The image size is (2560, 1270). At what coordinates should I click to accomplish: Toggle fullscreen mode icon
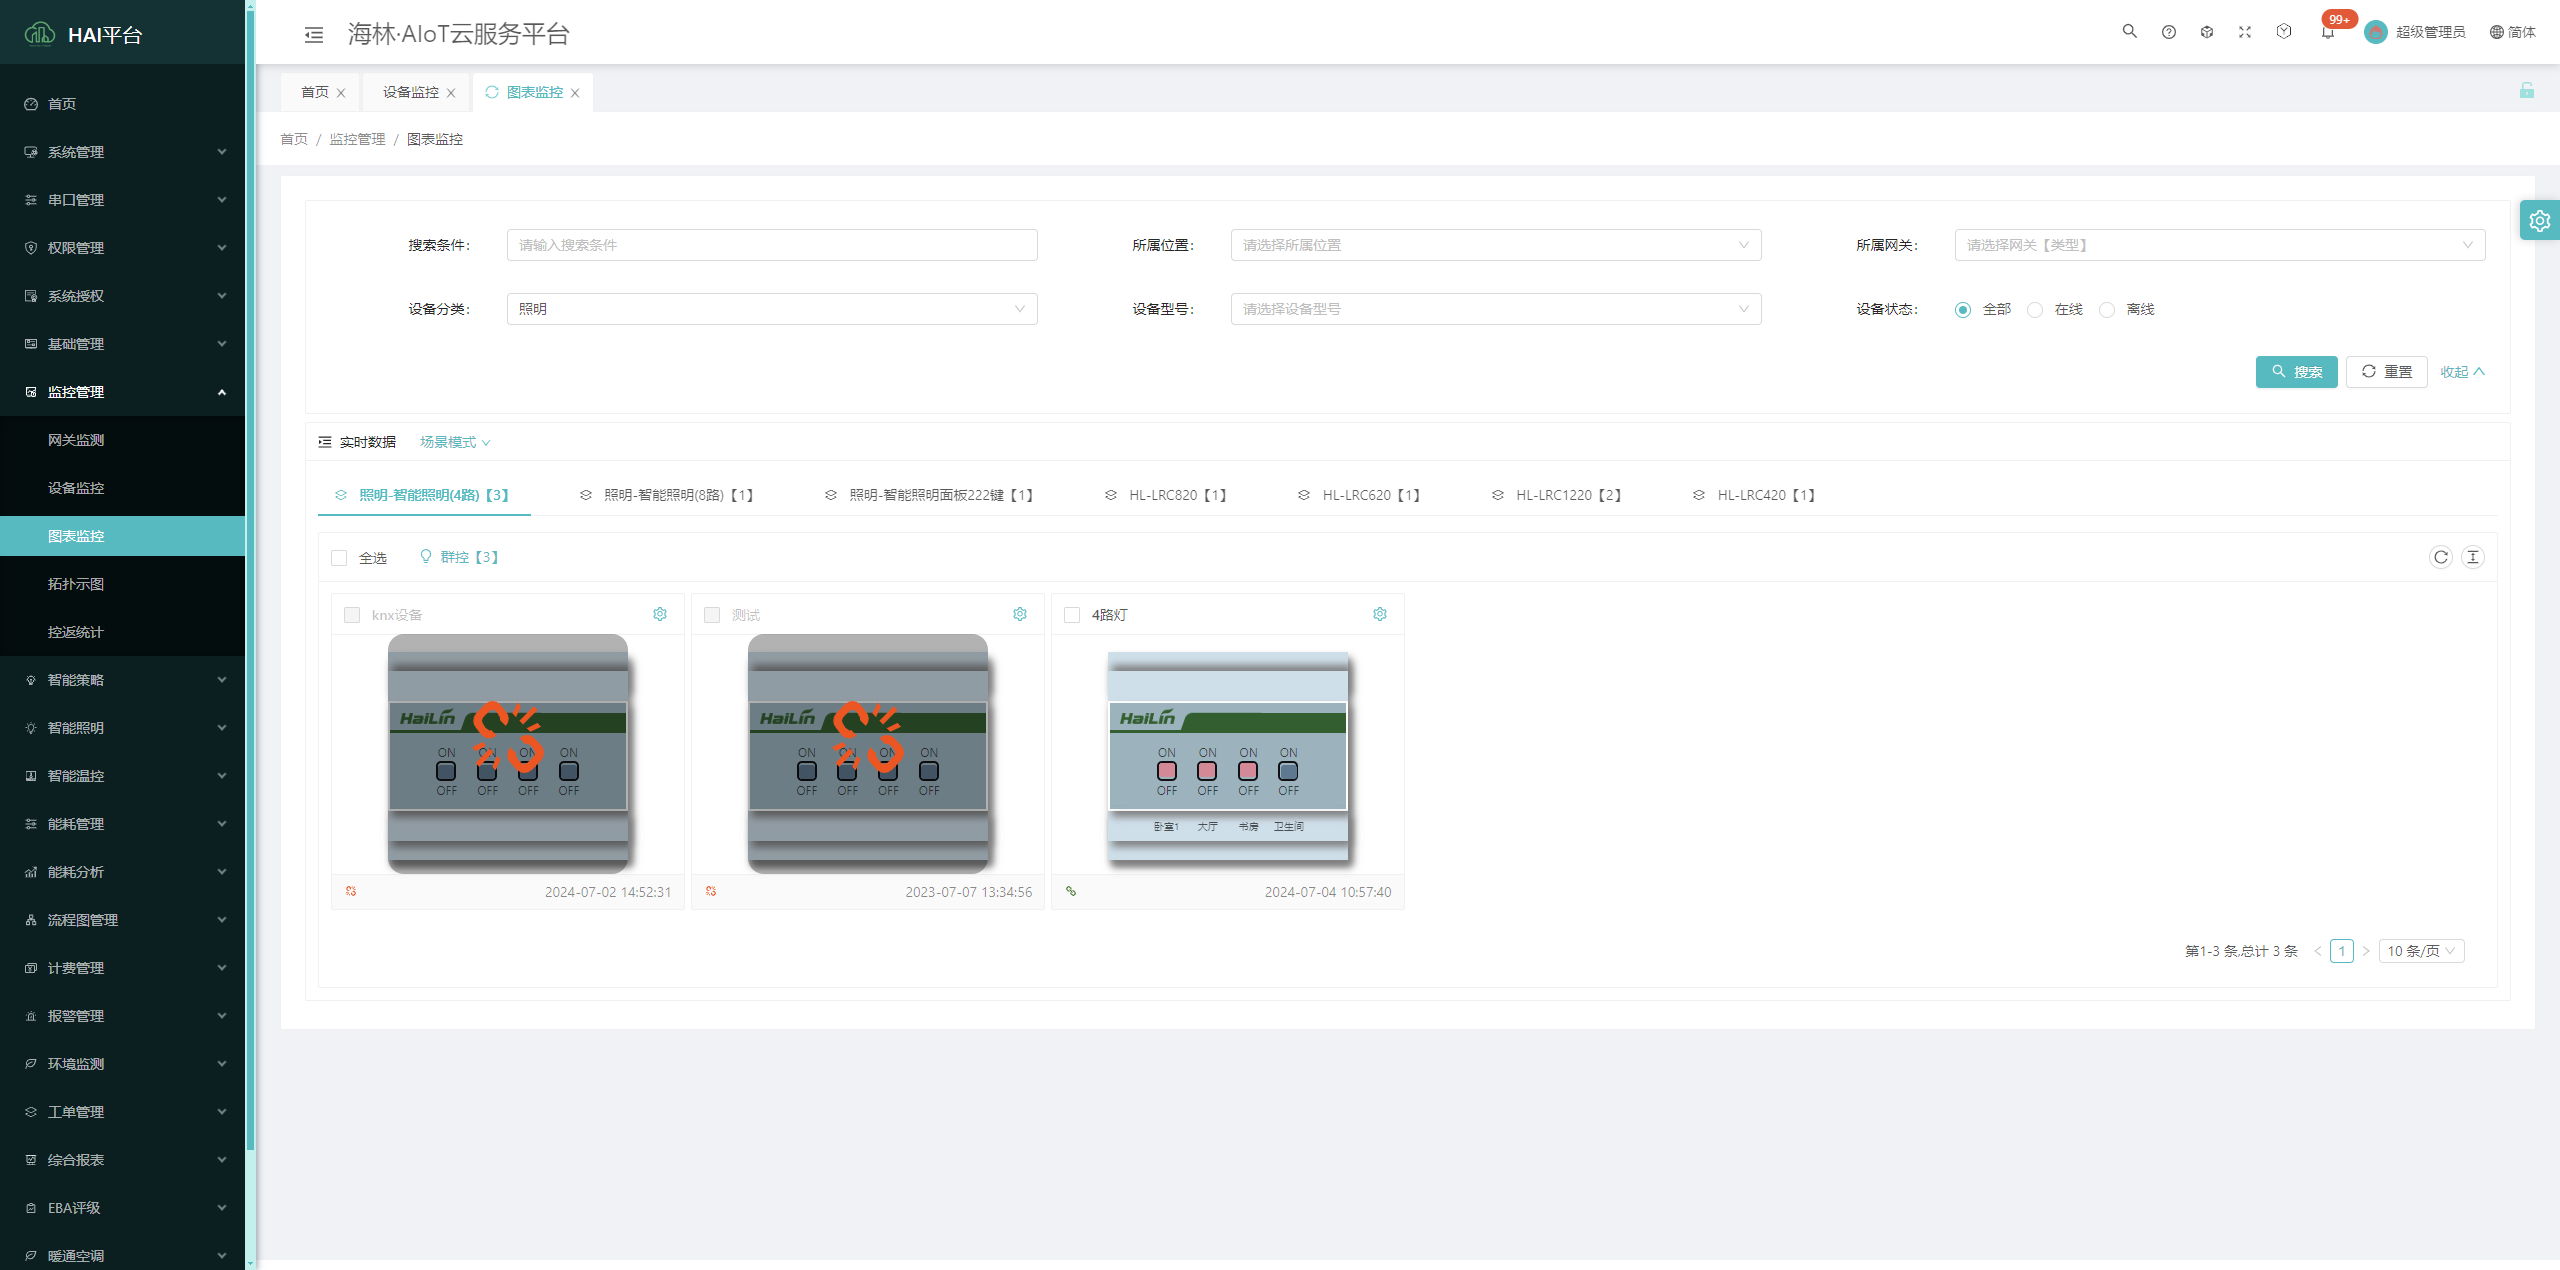click(x=2245, y=32)
